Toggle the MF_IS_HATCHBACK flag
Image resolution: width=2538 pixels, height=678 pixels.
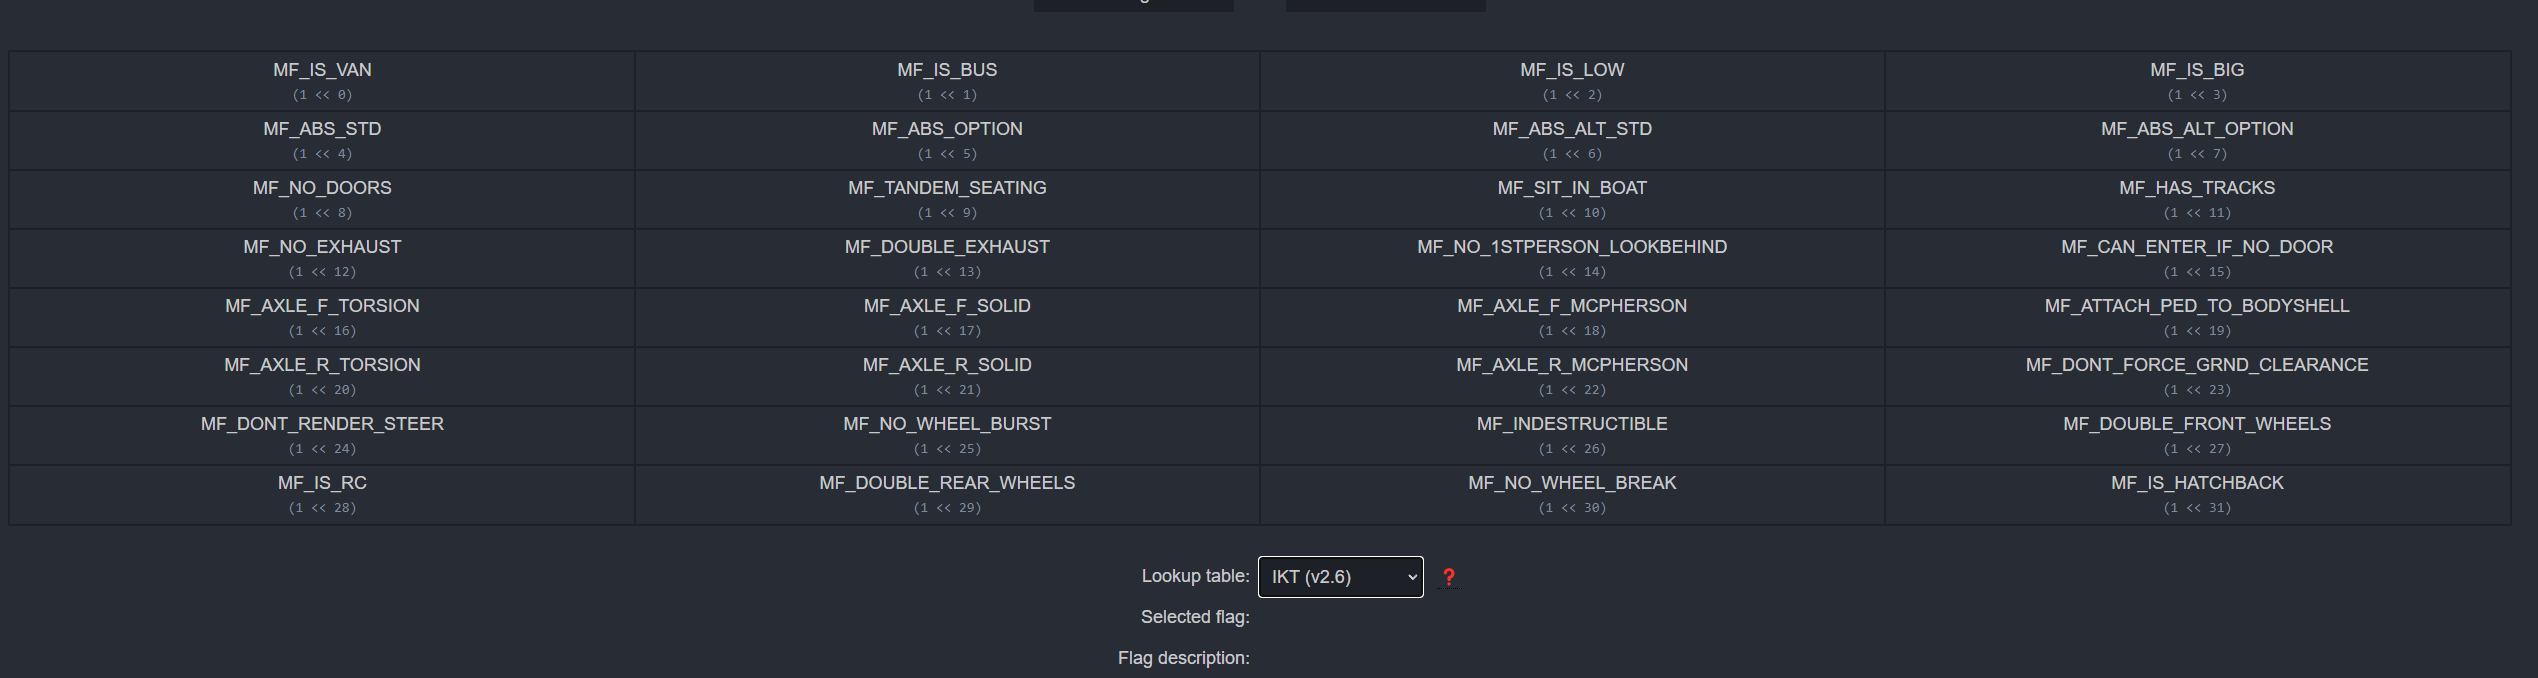(2197, 494)
